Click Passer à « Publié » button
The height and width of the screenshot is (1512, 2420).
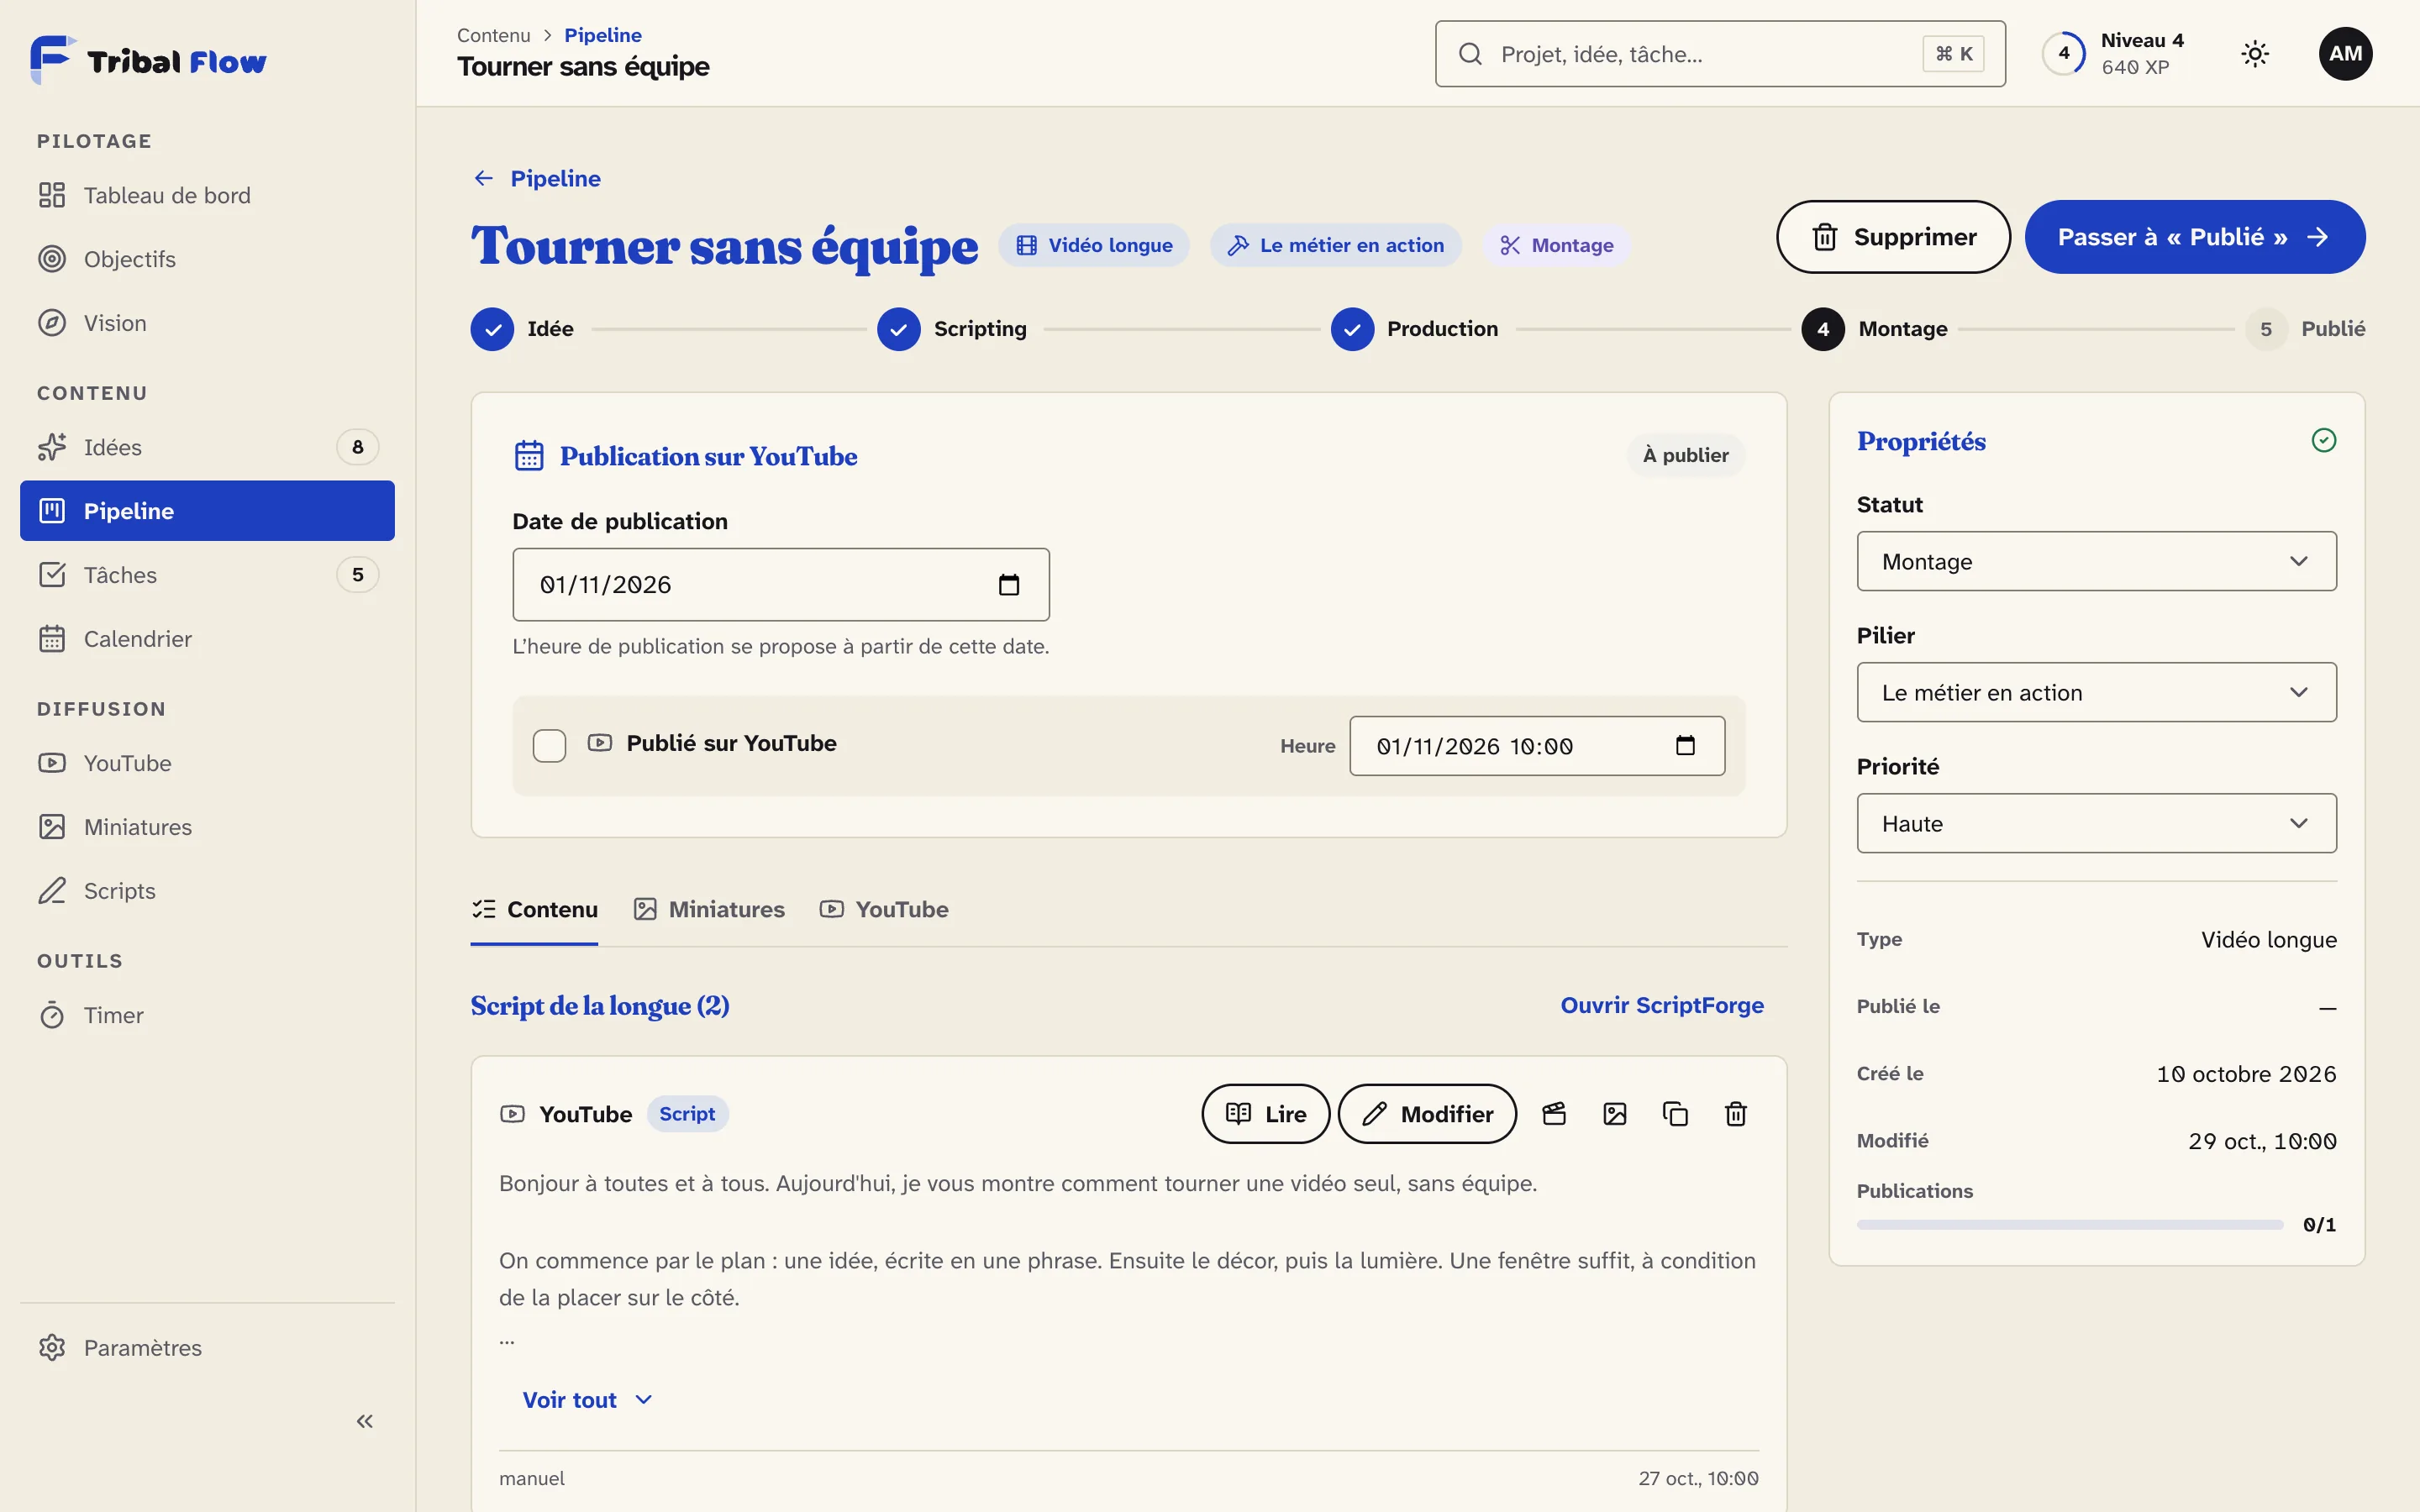(2195, 237)
